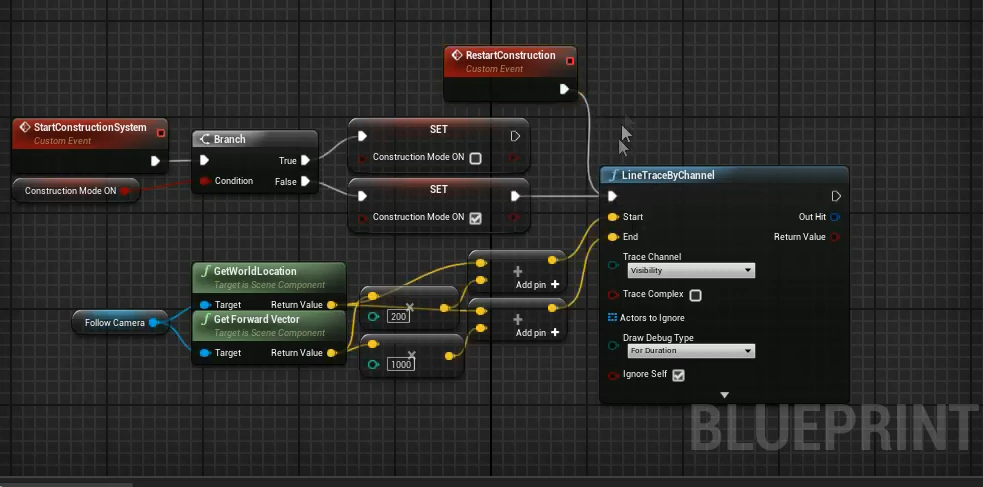Click the Branch node False output pin
The image size is (983, 487).
pos(305,181)
